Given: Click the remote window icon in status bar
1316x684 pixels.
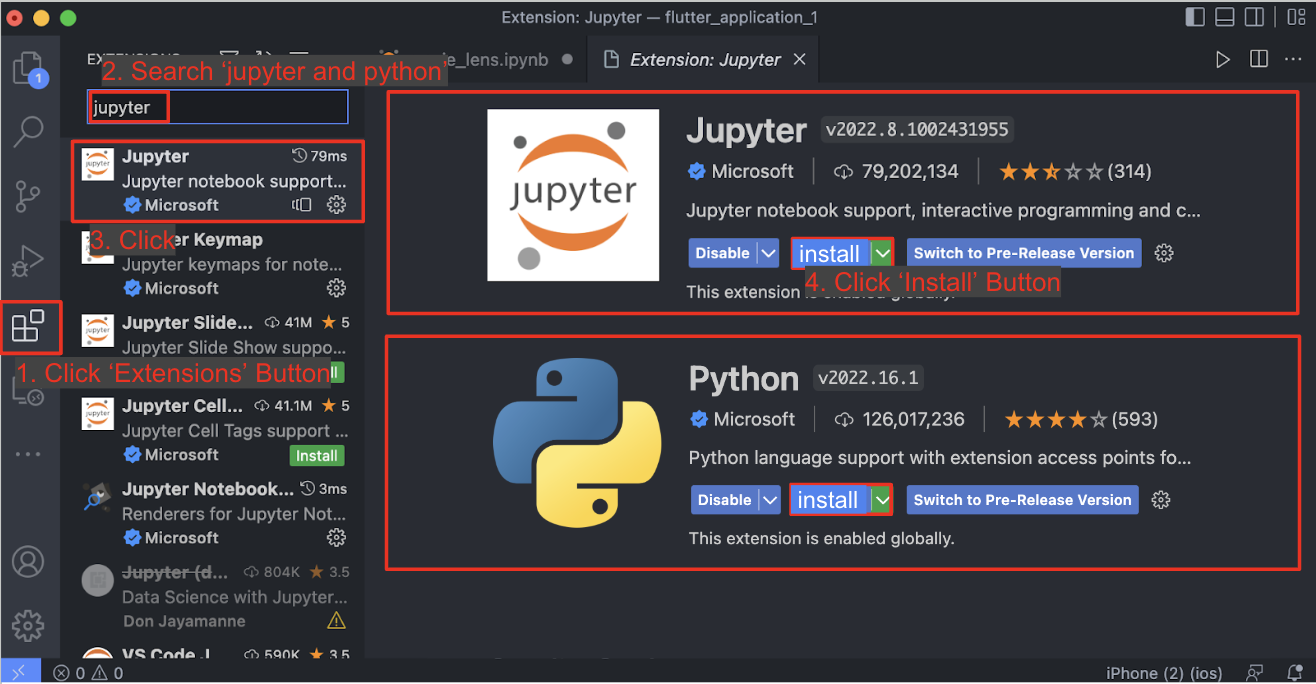Looking at the screenshot, I should 19,672.
